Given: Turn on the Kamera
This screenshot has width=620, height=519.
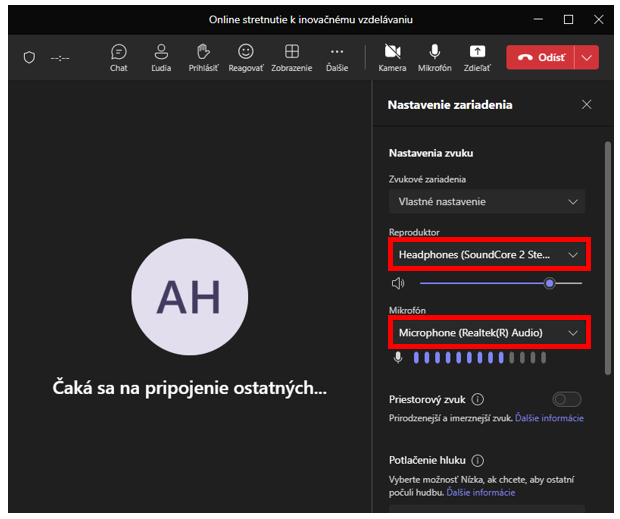Looking at the screenshot, I should click(392, 58).
